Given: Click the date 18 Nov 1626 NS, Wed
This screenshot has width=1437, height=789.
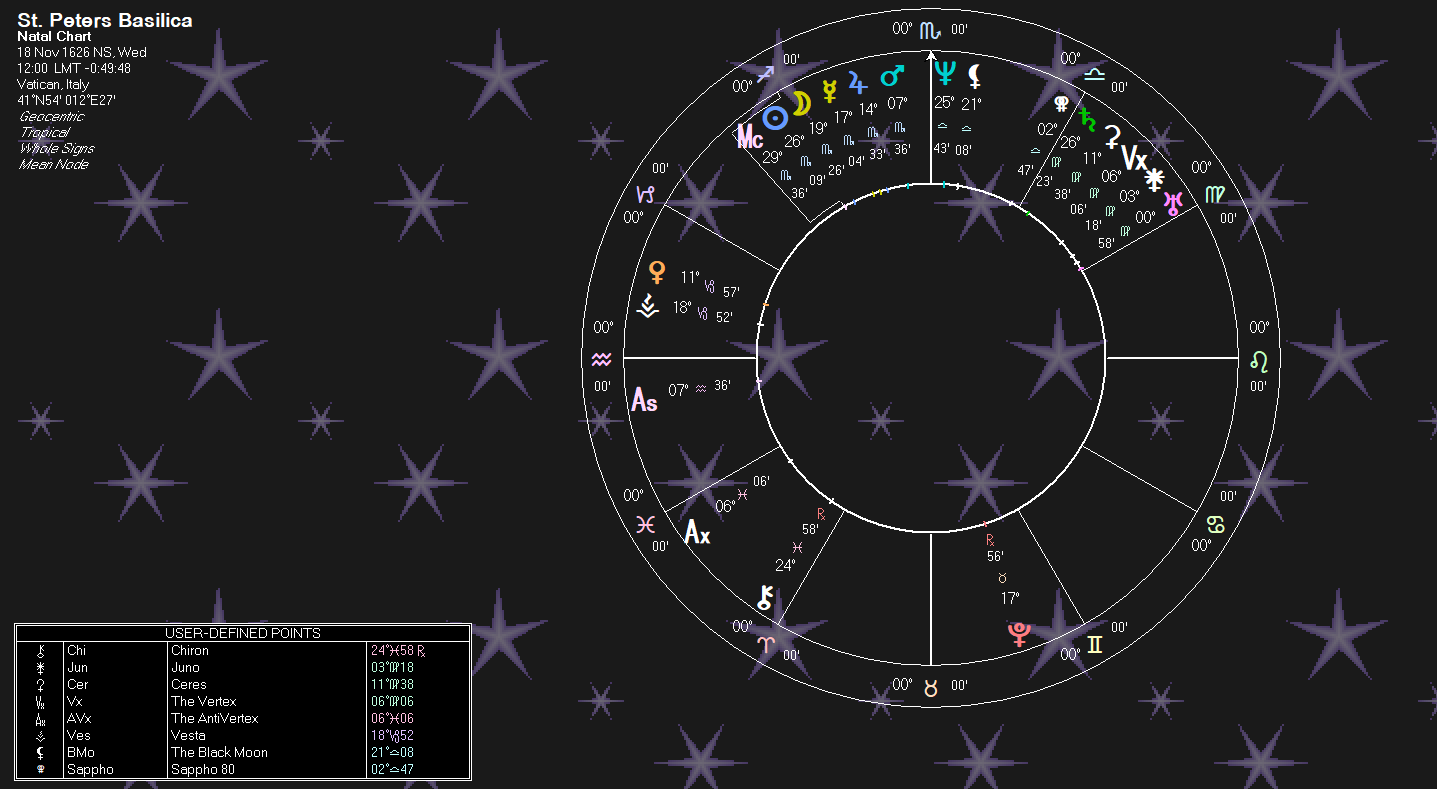Looking at the screenshot, I should point(82,52).
